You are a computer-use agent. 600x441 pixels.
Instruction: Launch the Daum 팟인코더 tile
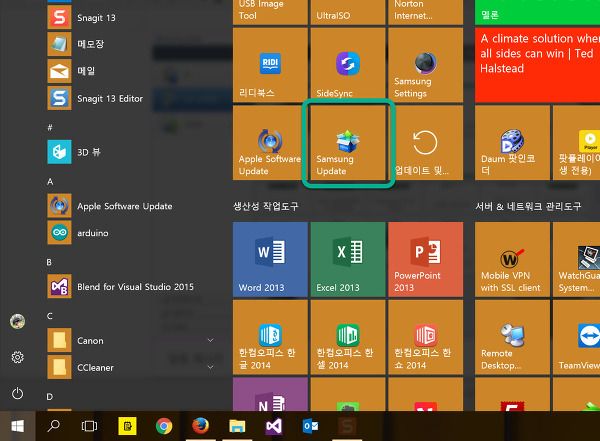pyautogui.click(x=512, y=143)
